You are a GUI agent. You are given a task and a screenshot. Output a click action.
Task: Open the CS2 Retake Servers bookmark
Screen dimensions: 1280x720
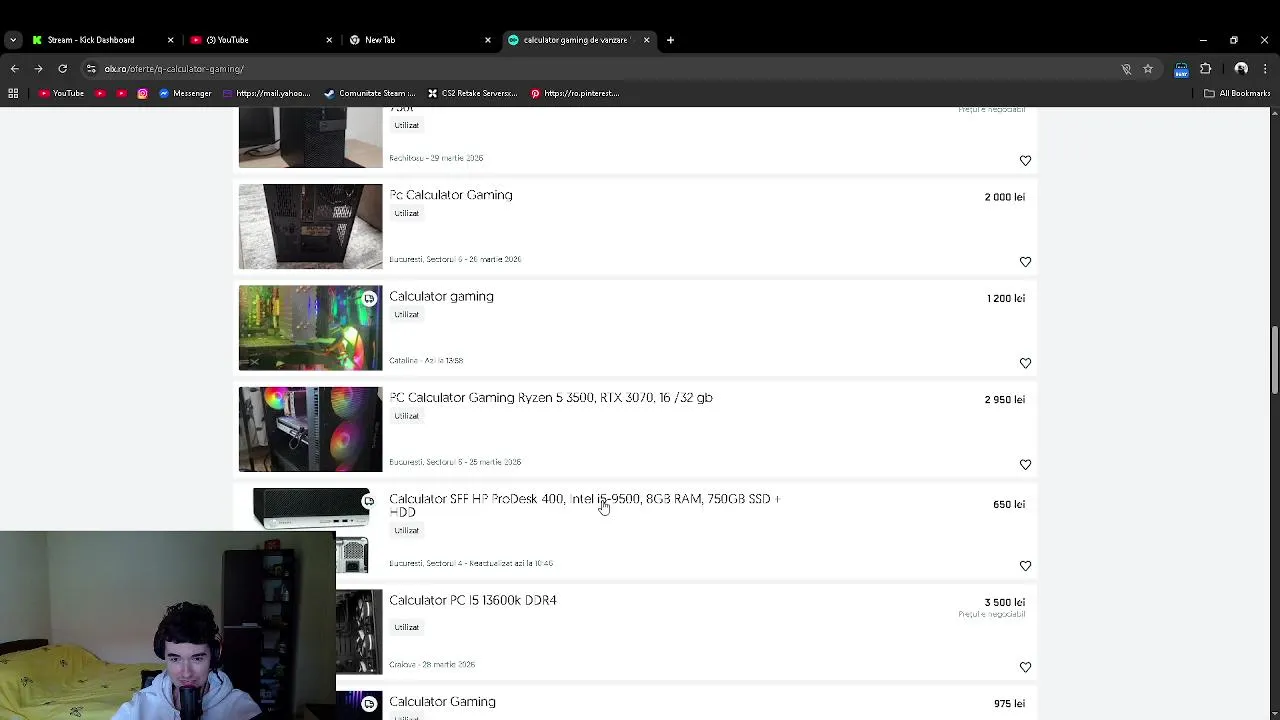pyautogui.click(x=472, y=93)
